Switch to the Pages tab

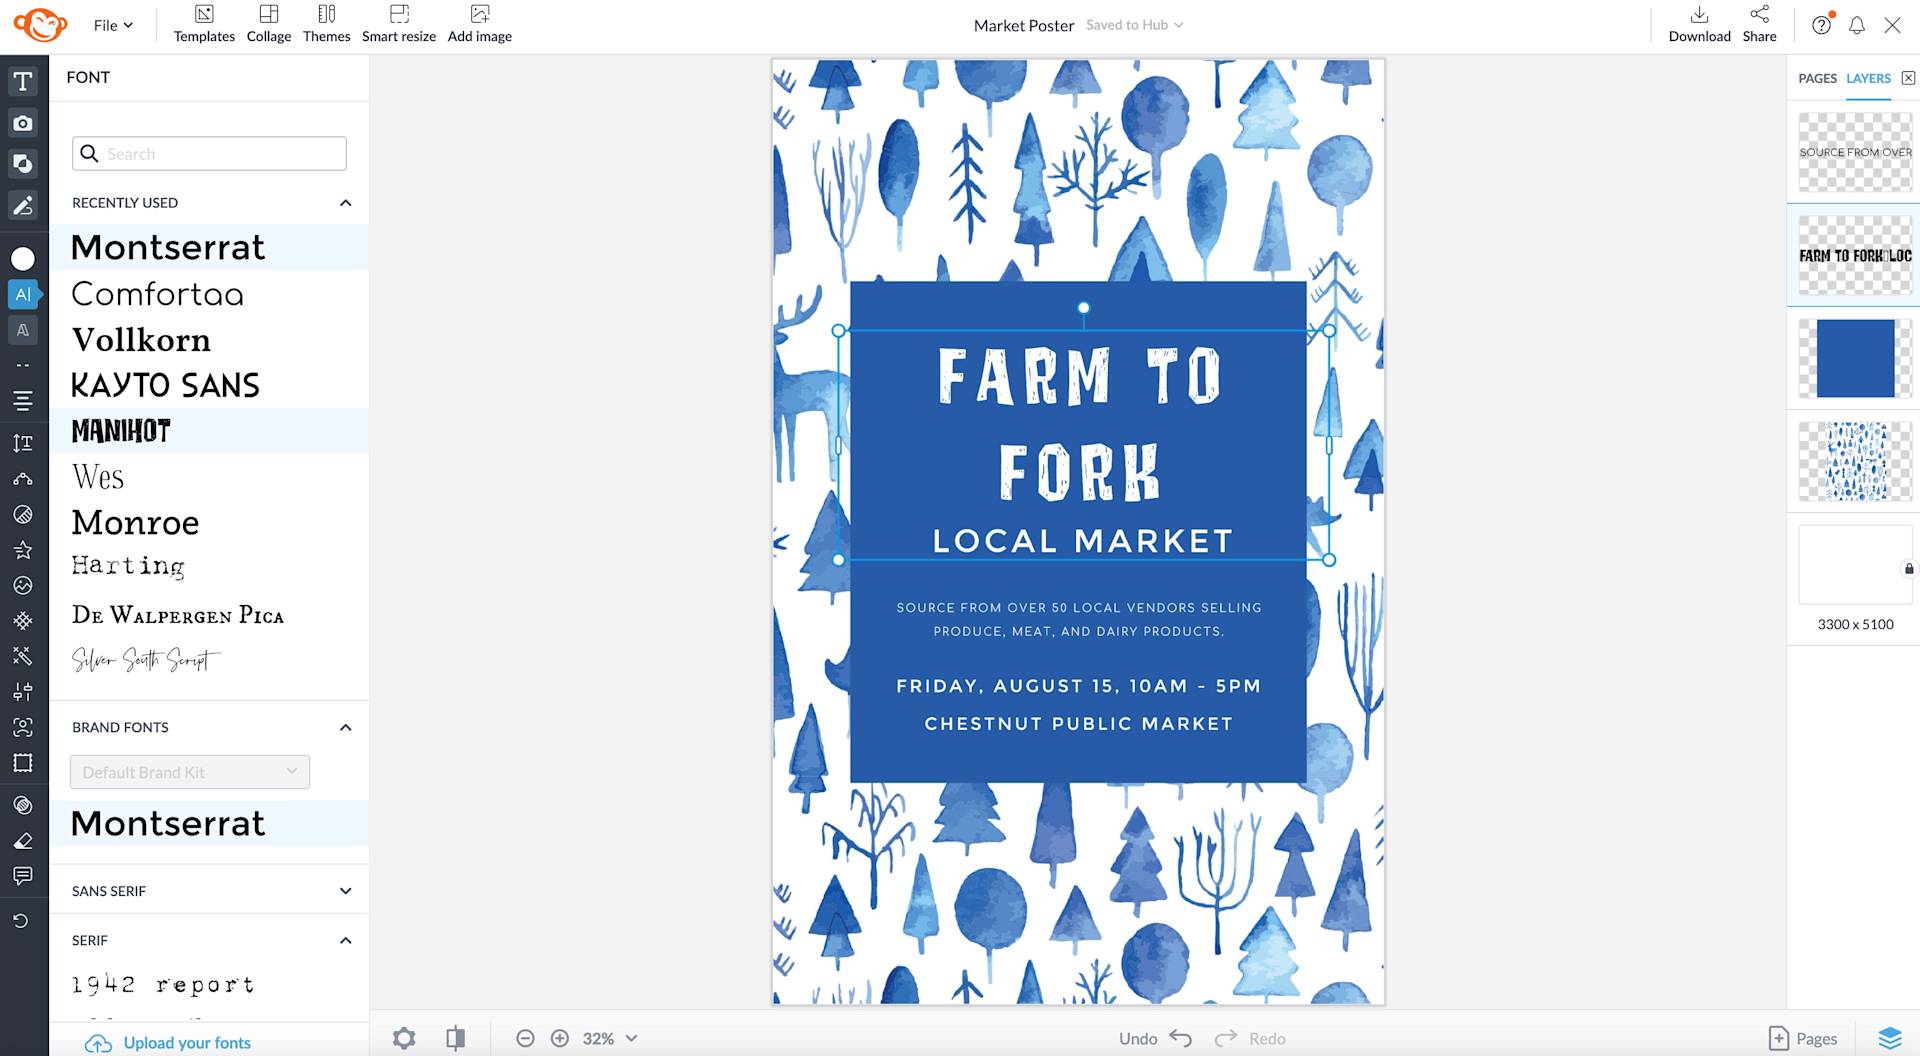[1816, 77]
